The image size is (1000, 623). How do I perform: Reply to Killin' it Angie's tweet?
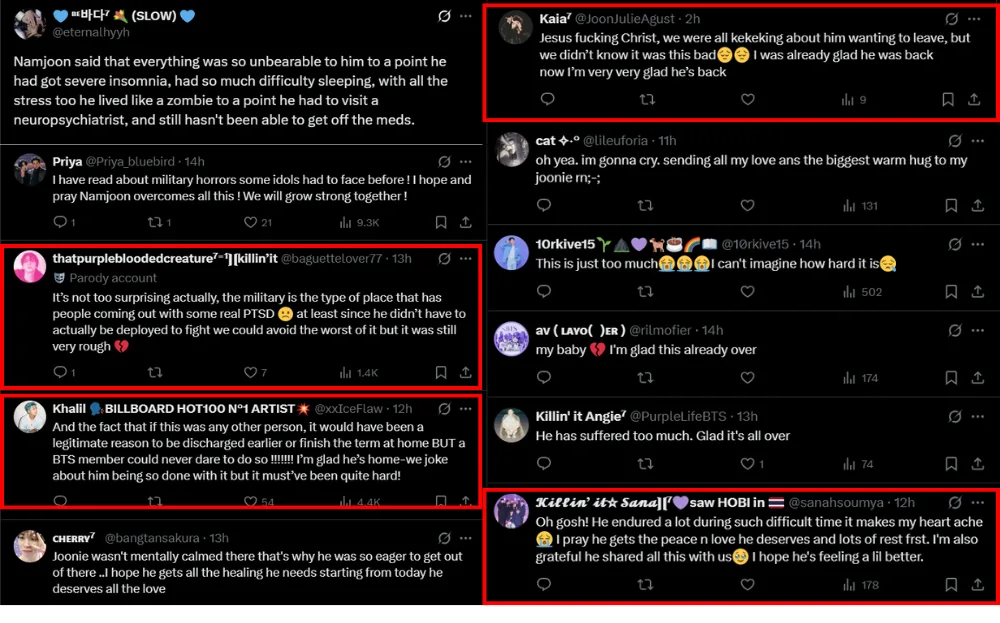click(x=544, y=464)
